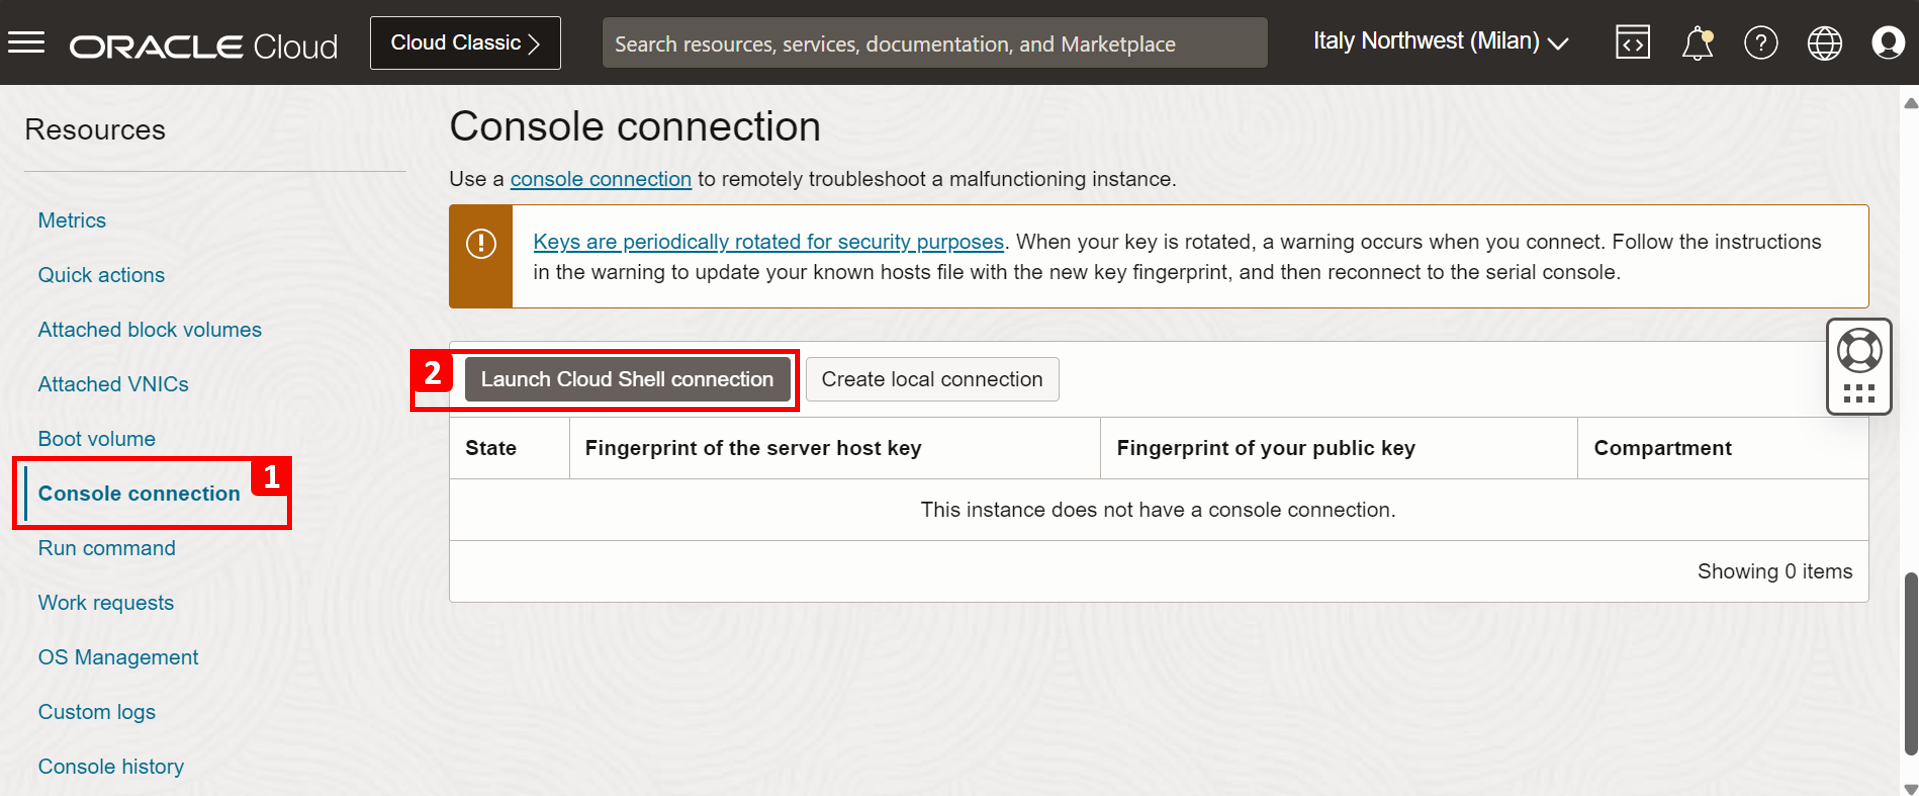
Task: Focus the search resources input field
Action: click(935, 43)
